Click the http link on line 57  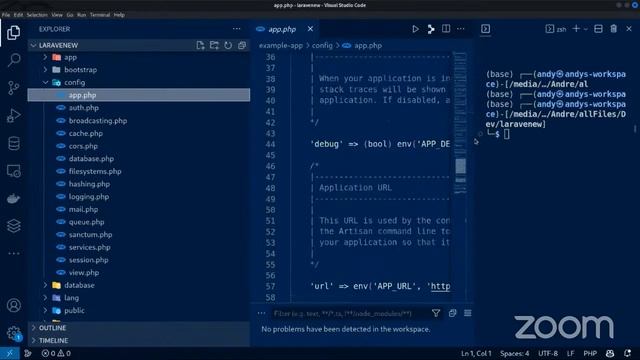click(x=441, y=286)
